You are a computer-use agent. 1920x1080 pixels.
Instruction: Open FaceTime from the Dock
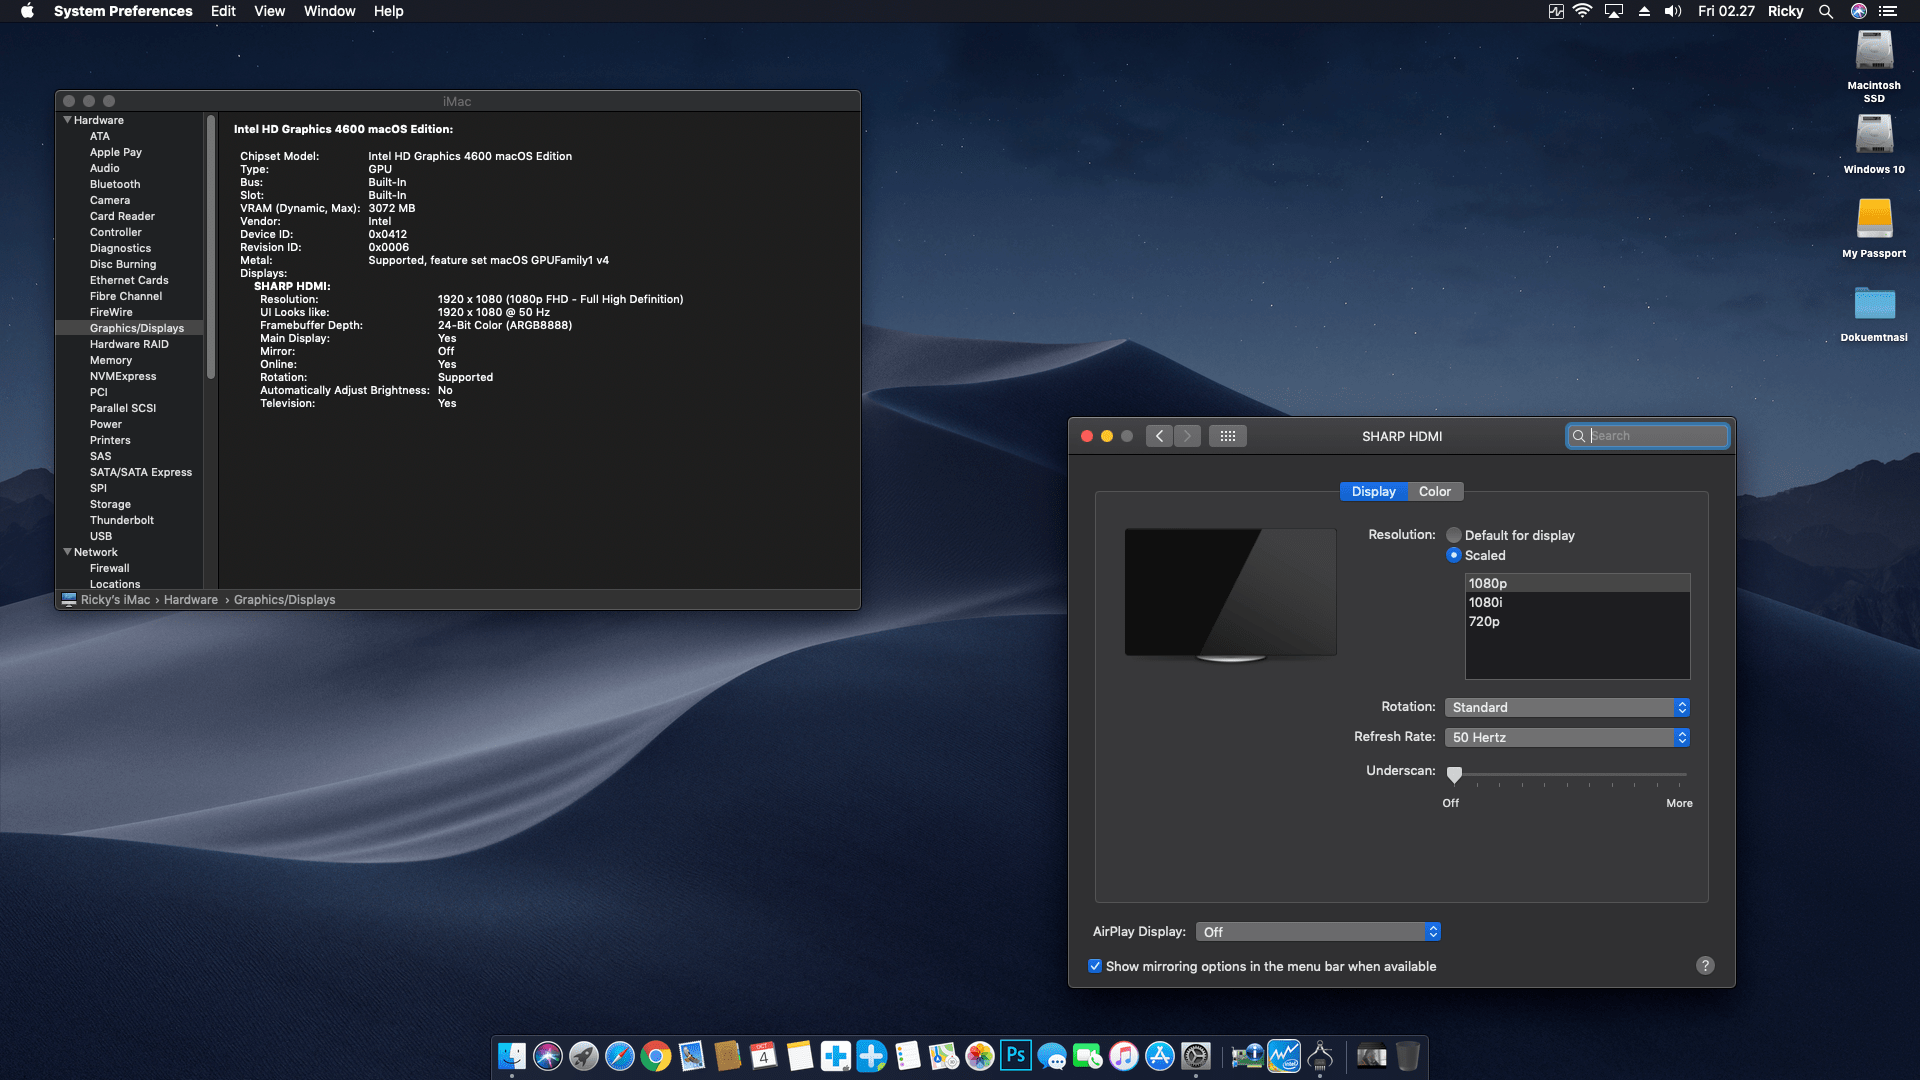pyautogui.click(x=1088, y=1056)
